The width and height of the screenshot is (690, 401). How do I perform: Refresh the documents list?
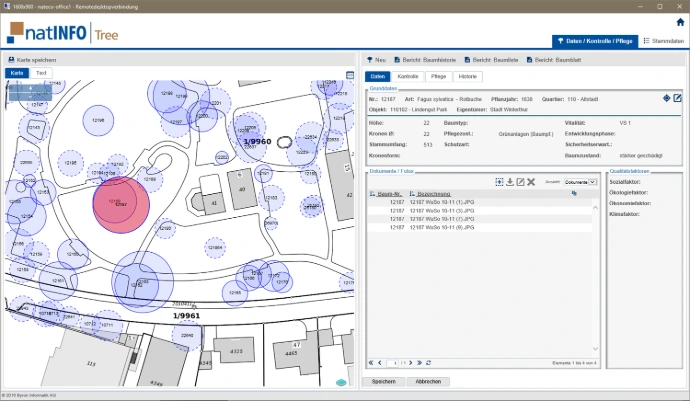point(428,363)
